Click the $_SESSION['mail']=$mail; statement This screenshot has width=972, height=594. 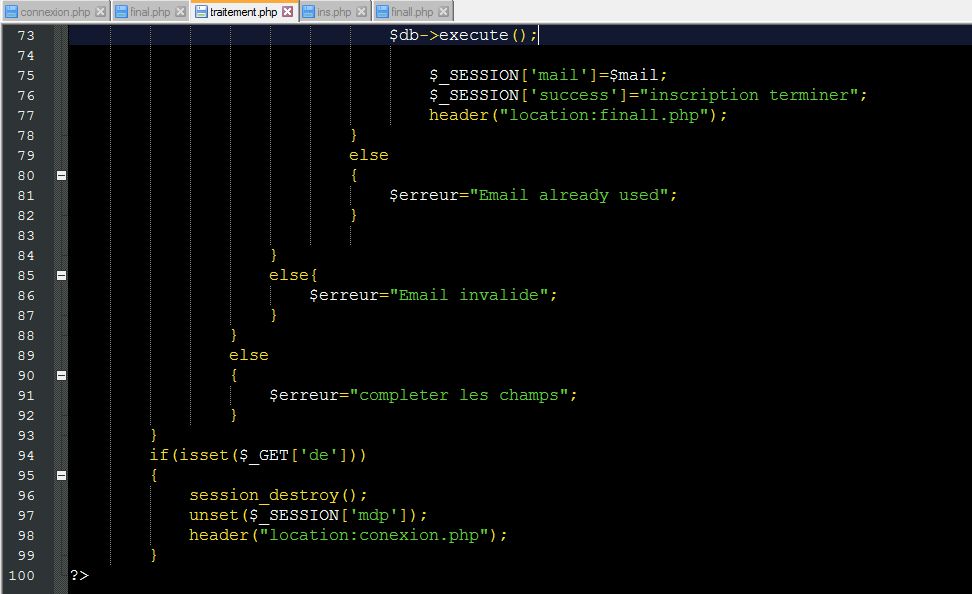(x=548, y=75)
